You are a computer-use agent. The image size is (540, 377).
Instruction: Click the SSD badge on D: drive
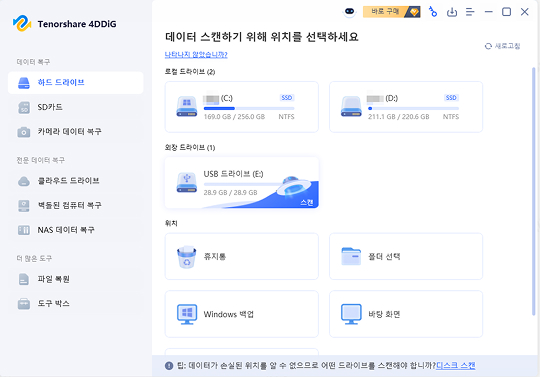(451, 98)
